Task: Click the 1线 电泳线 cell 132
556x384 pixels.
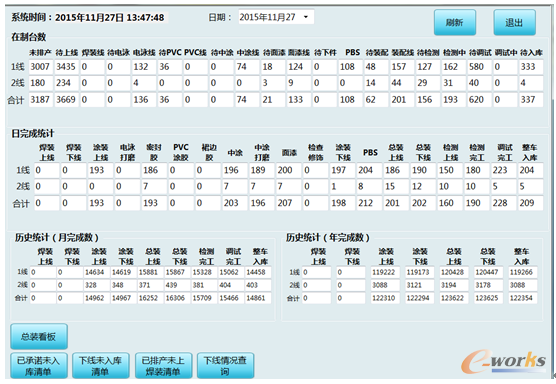Action: click(x=144, y=67)
